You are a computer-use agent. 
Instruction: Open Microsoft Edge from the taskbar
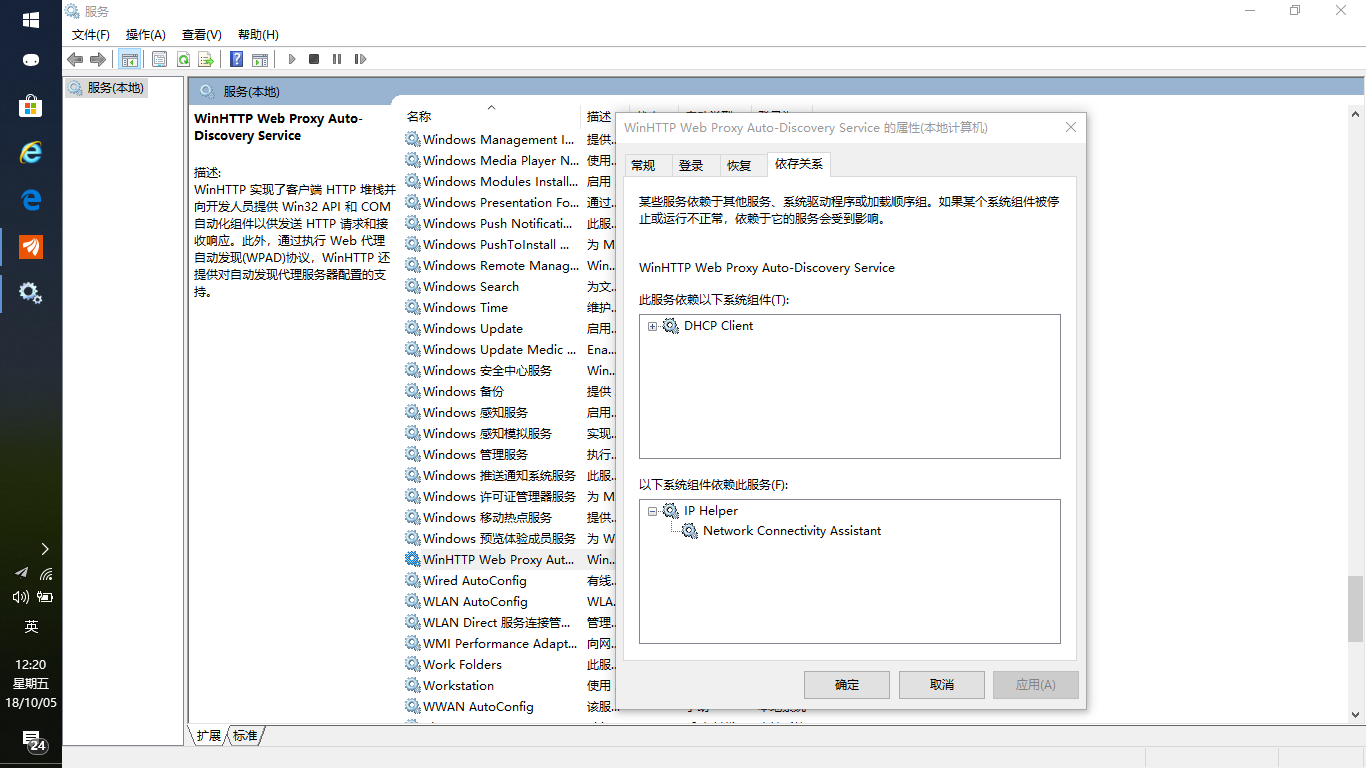[31, 199]
